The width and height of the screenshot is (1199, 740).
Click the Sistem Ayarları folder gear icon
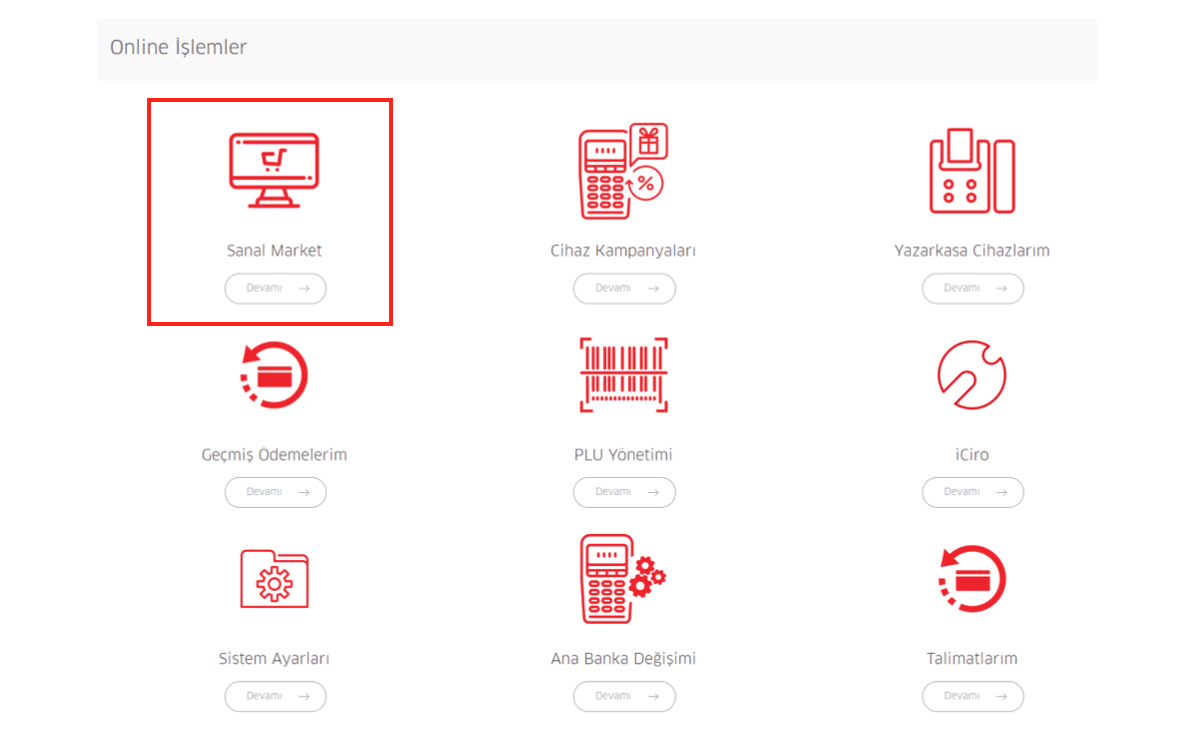coord(274,579)
